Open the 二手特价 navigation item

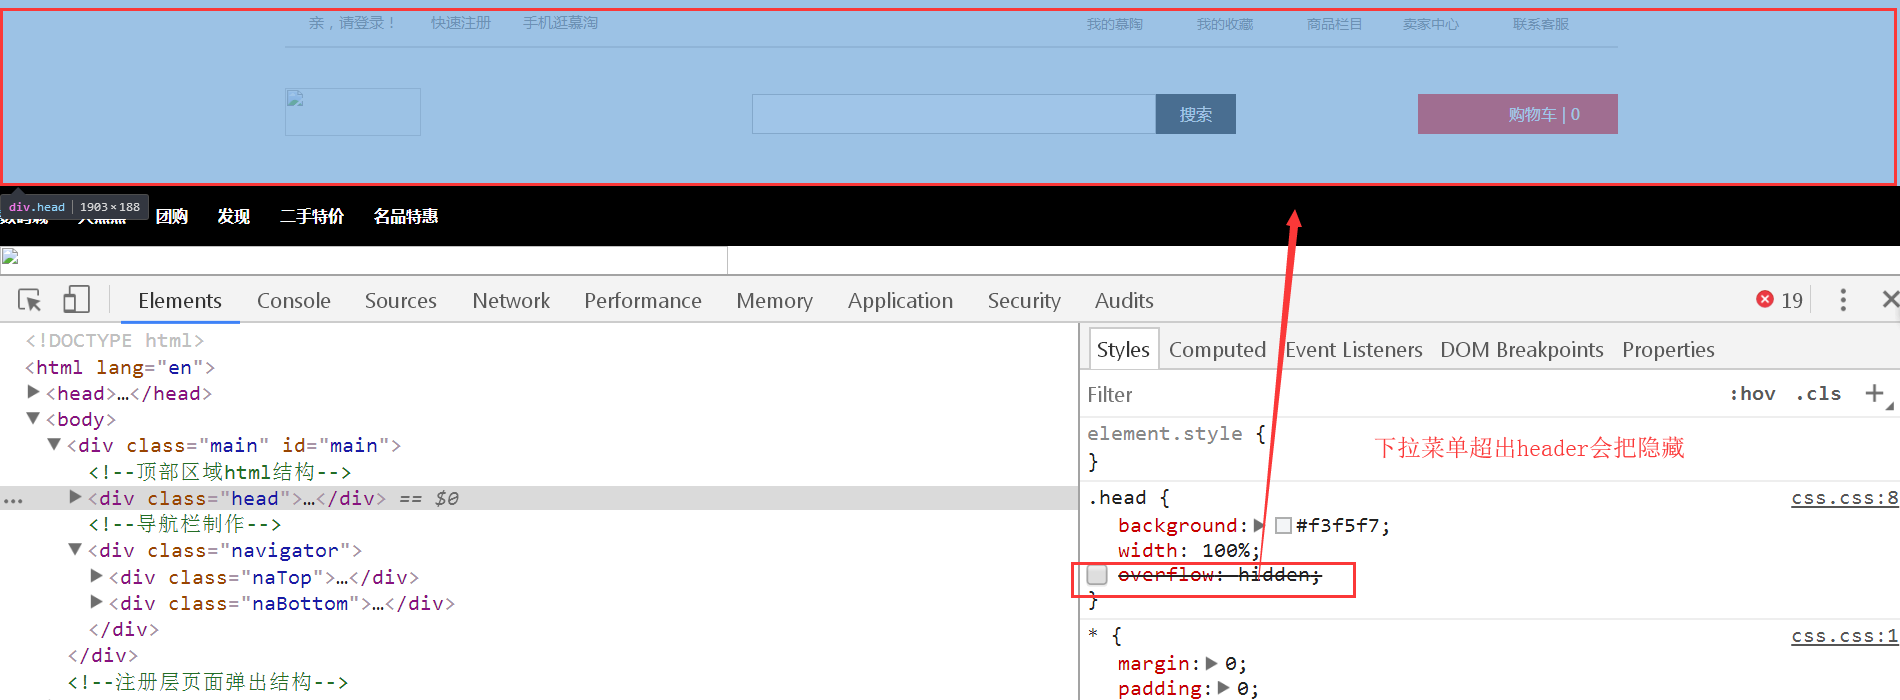[x=312, y=216]
